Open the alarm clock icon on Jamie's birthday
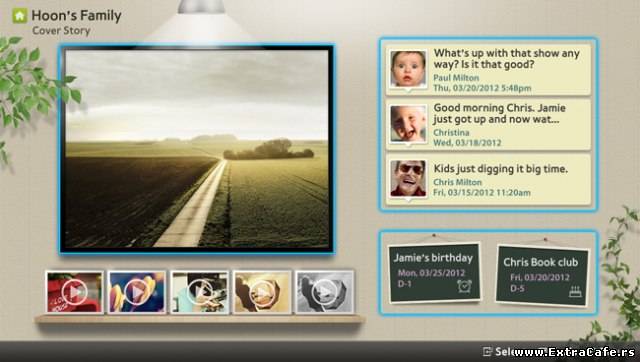 click(464, 286)
